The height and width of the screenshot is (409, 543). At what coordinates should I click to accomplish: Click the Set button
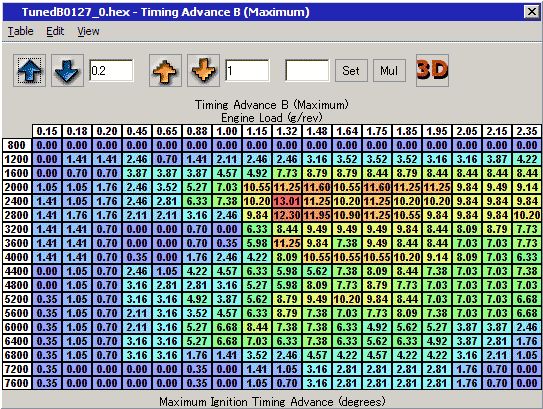(351, 71)
